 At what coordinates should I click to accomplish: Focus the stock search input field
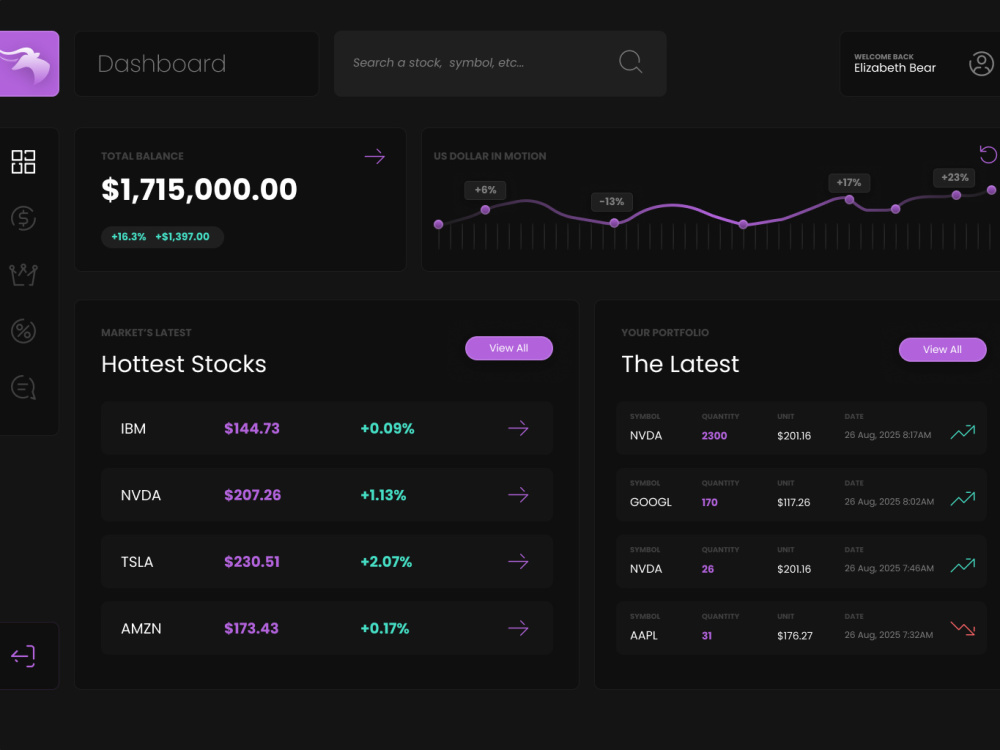coord(500,63)
